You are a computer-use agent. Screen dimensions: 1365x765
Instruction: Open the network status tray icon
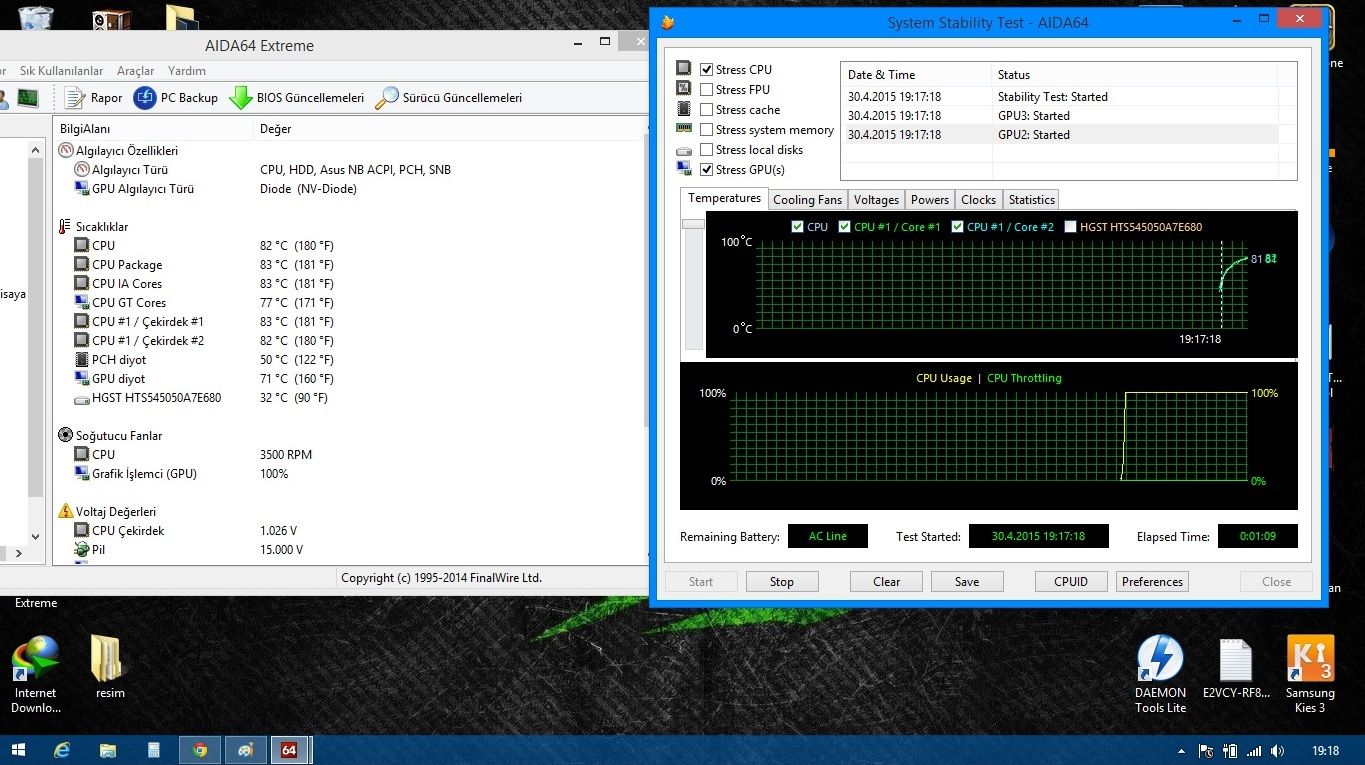(x=1253, y=751)
